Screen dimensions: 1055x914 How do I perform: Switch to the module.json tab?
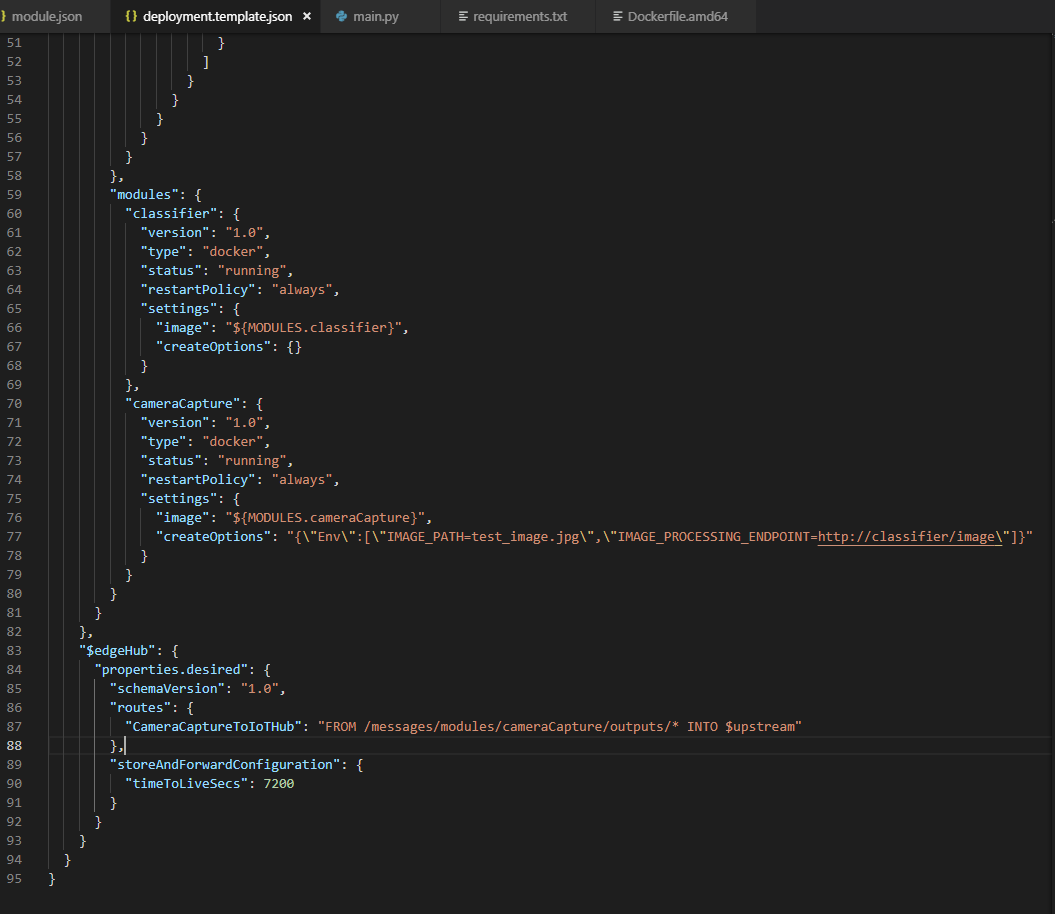tap(46, 17)
